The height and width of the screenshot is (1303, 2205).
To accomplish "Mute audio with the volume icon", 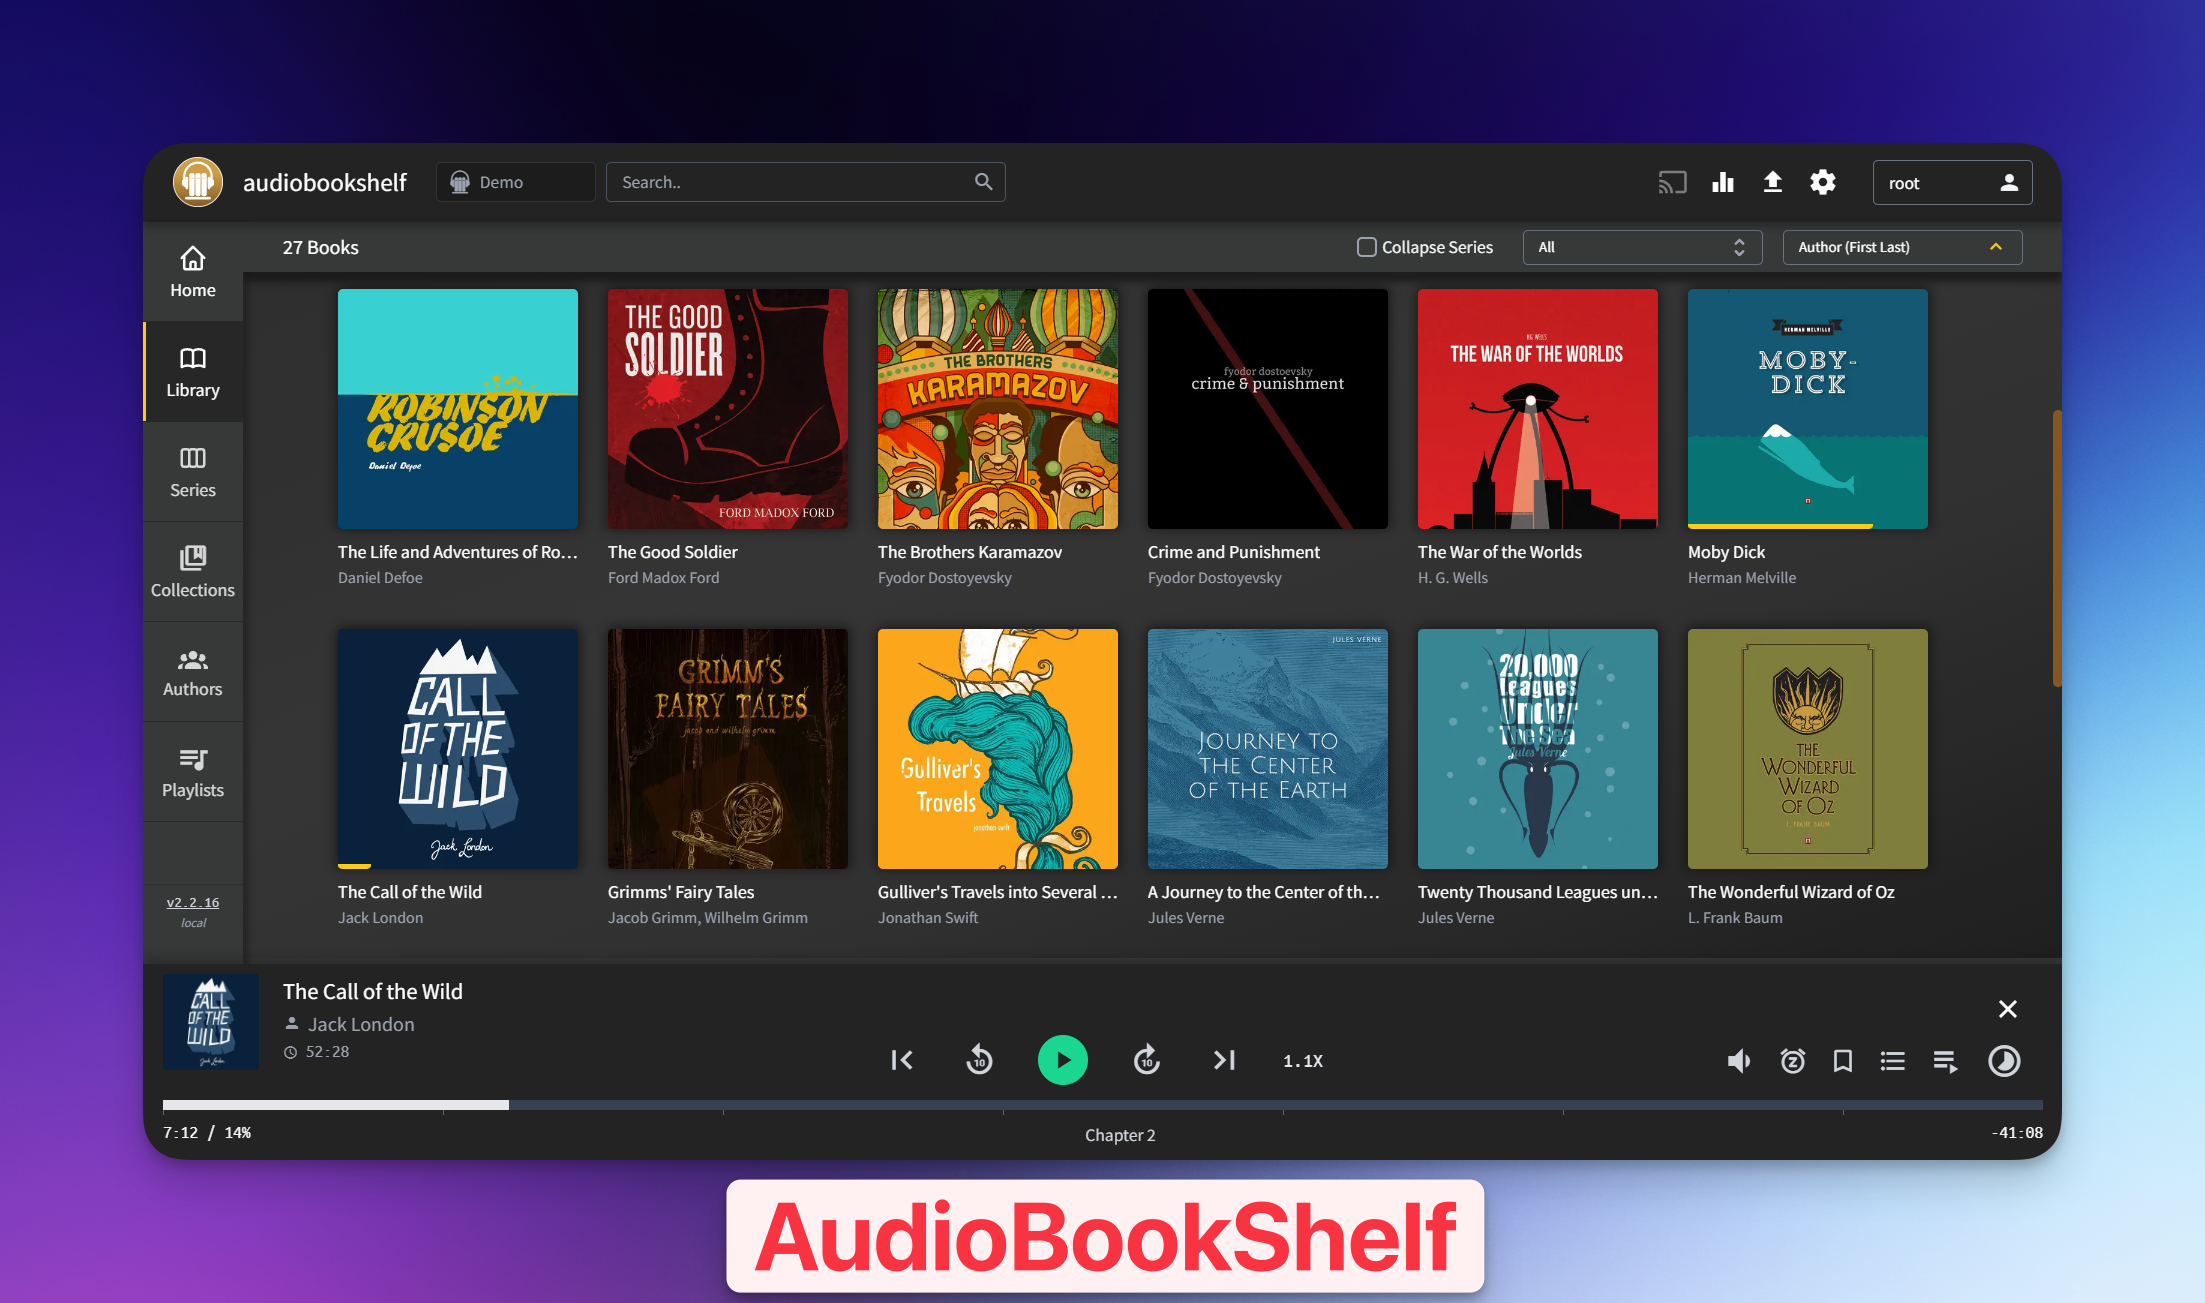I will (1739, 1060).
